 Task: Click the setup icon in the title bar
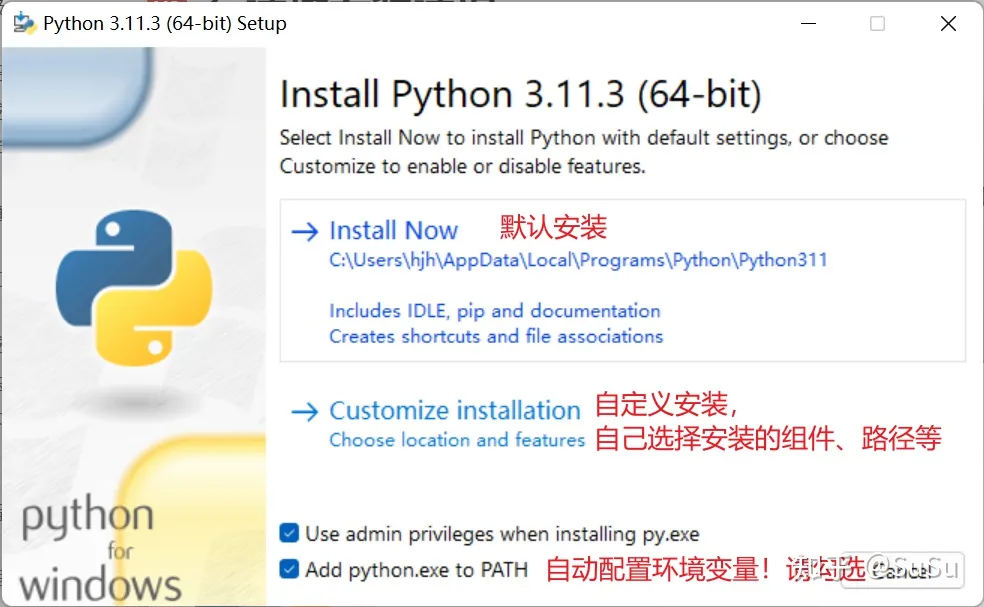tap(22, 22)
